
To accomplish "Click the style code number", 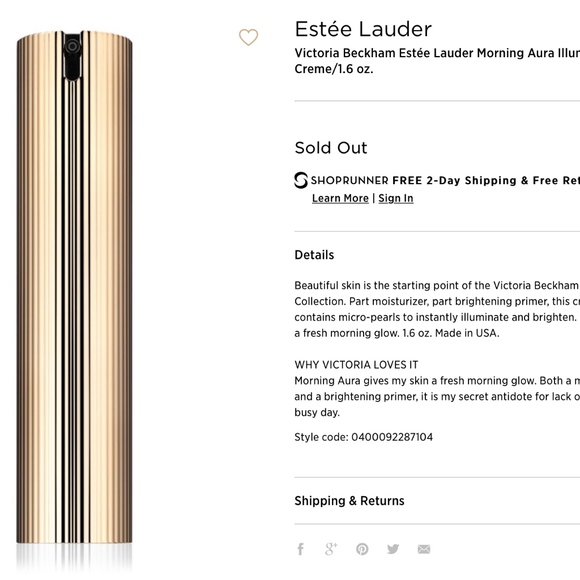I will [392, 437].
